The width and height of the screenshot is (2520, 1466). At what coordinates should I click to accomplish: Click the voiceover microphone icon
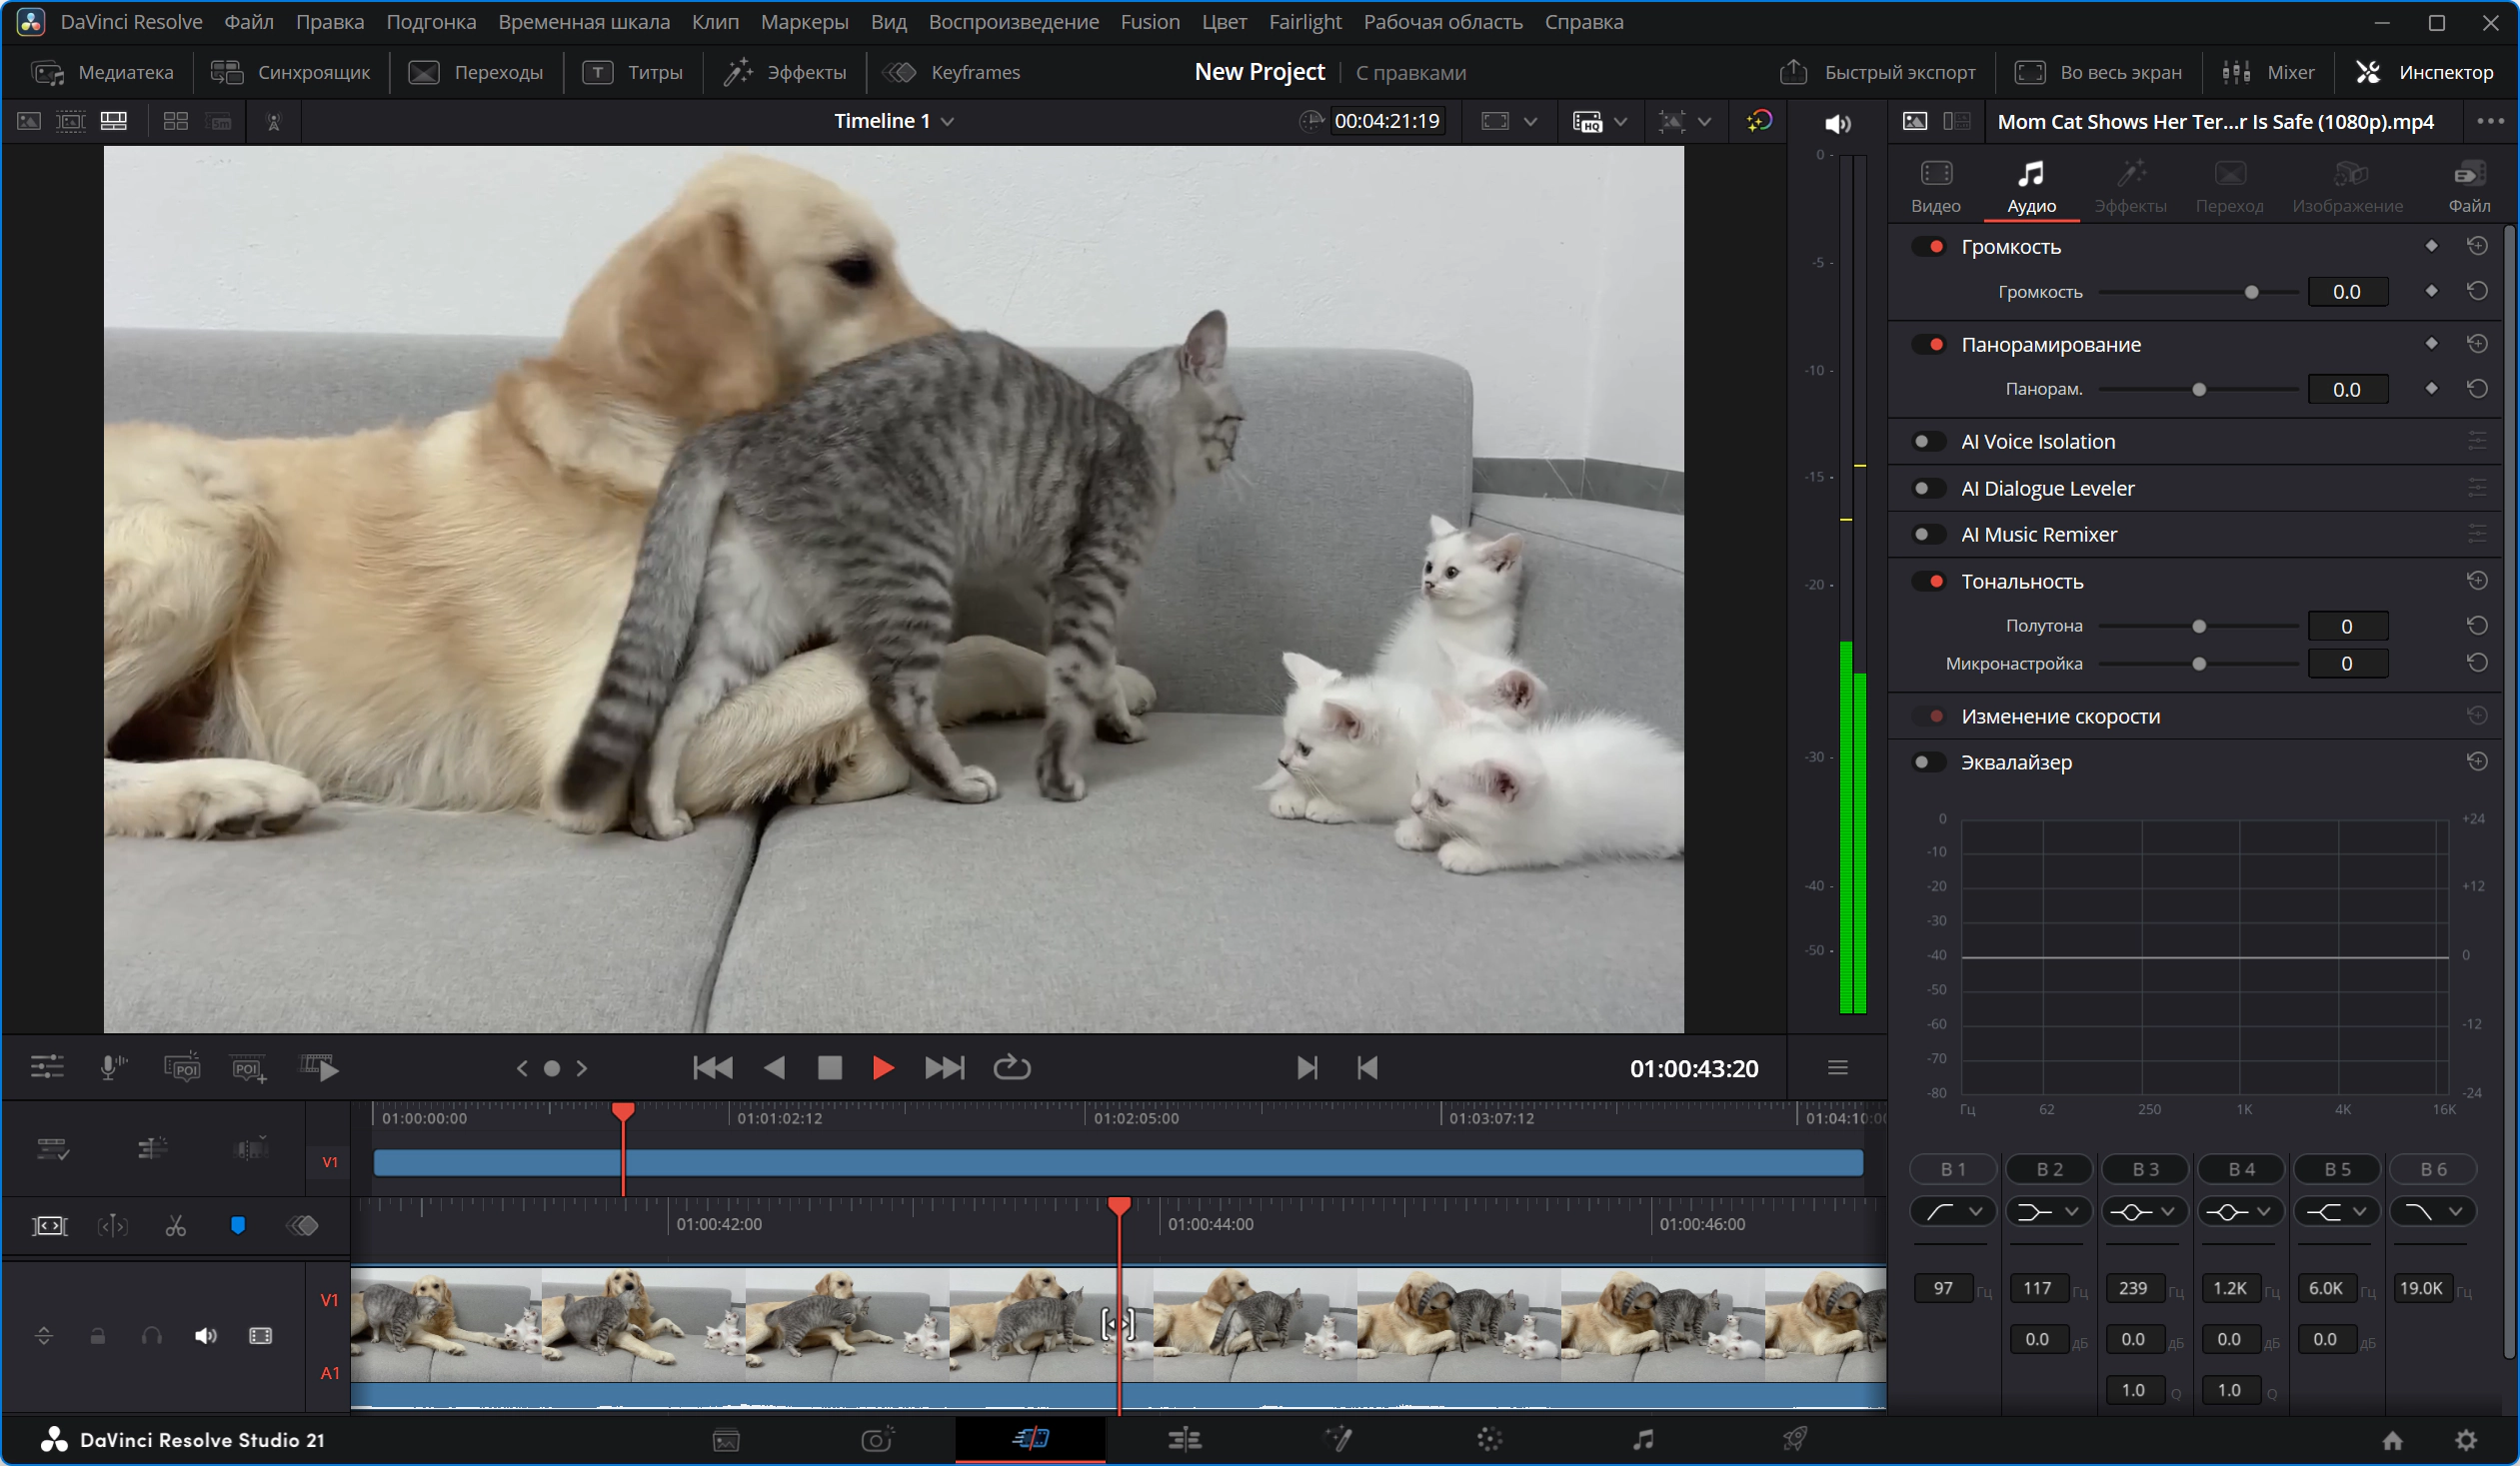(113, 1067)
